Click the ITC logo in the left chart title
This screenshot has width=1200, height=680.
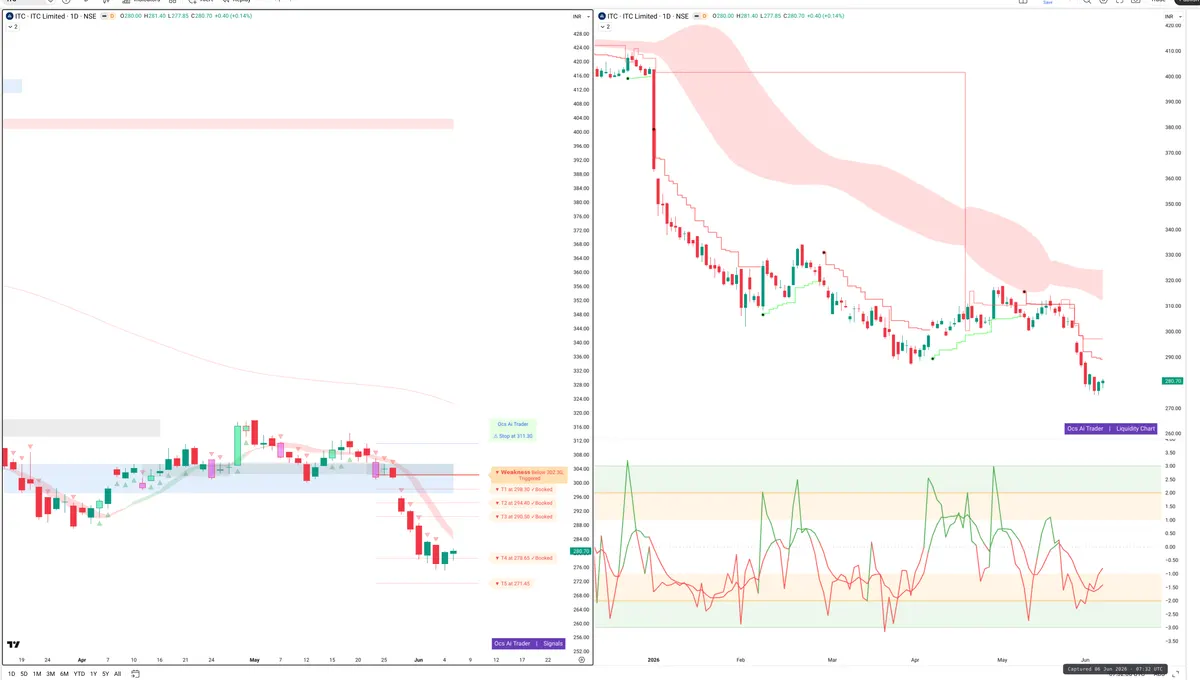tap(9, 17)
